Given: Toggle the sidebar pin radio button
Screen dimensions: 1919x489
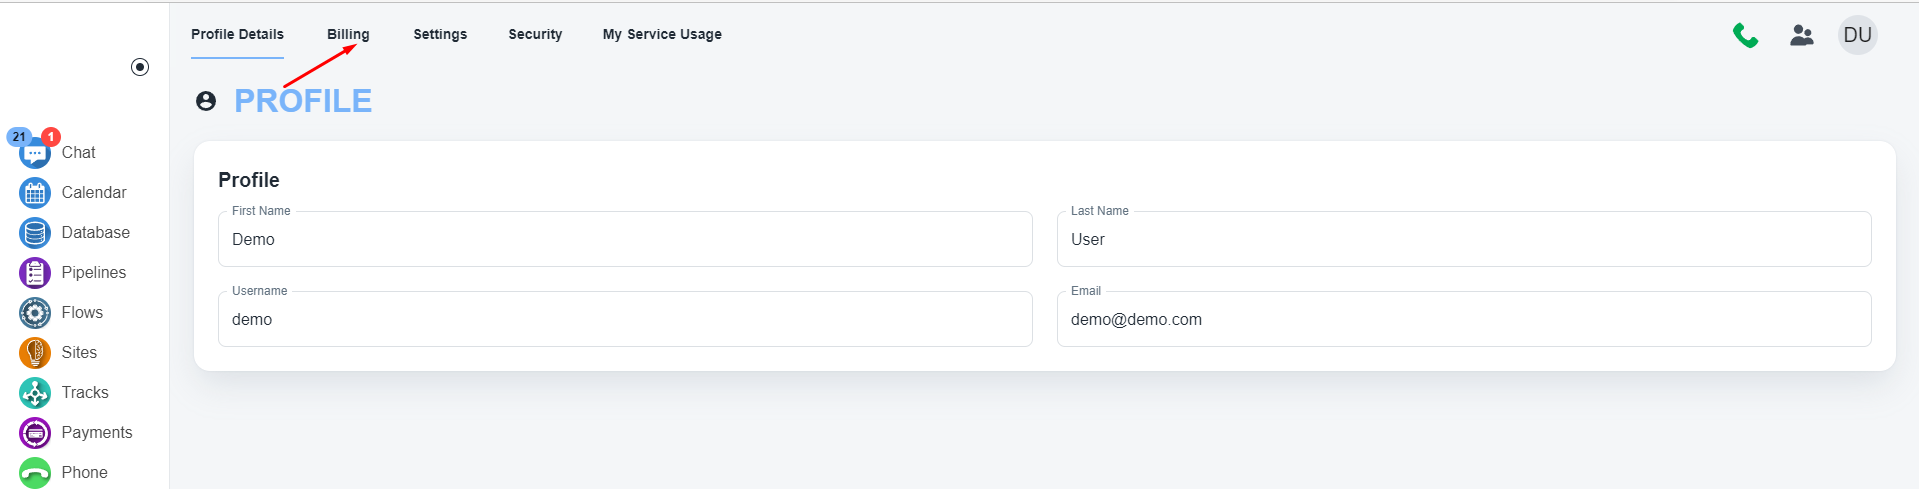Looking at the screenshot, I should 140,67.
